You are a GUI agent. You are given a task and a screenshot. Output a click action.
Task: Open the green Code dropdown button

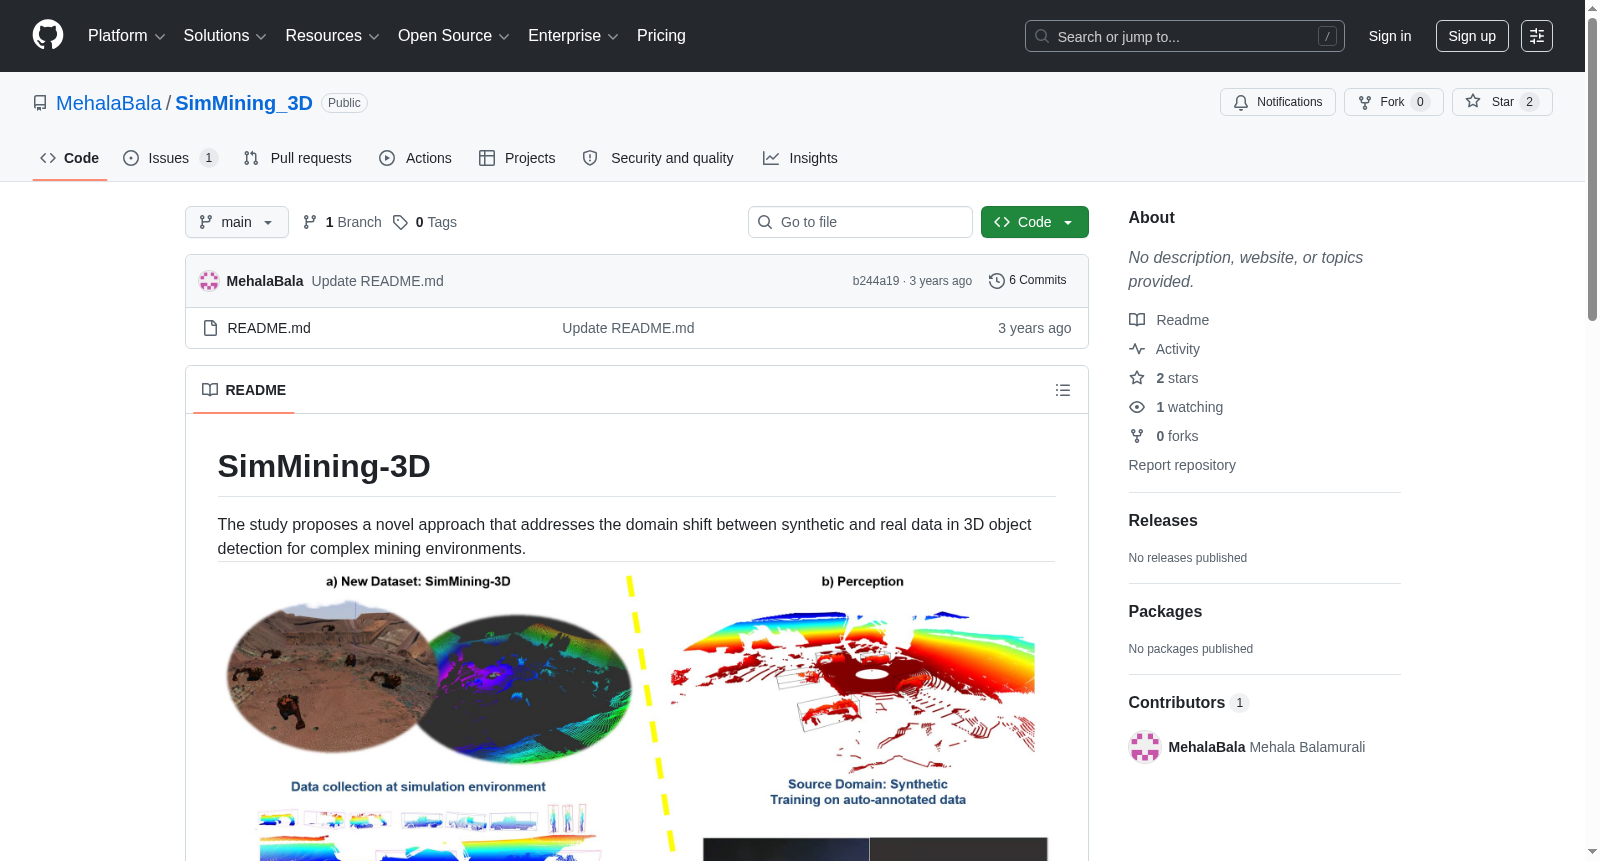coord(1035,222)
